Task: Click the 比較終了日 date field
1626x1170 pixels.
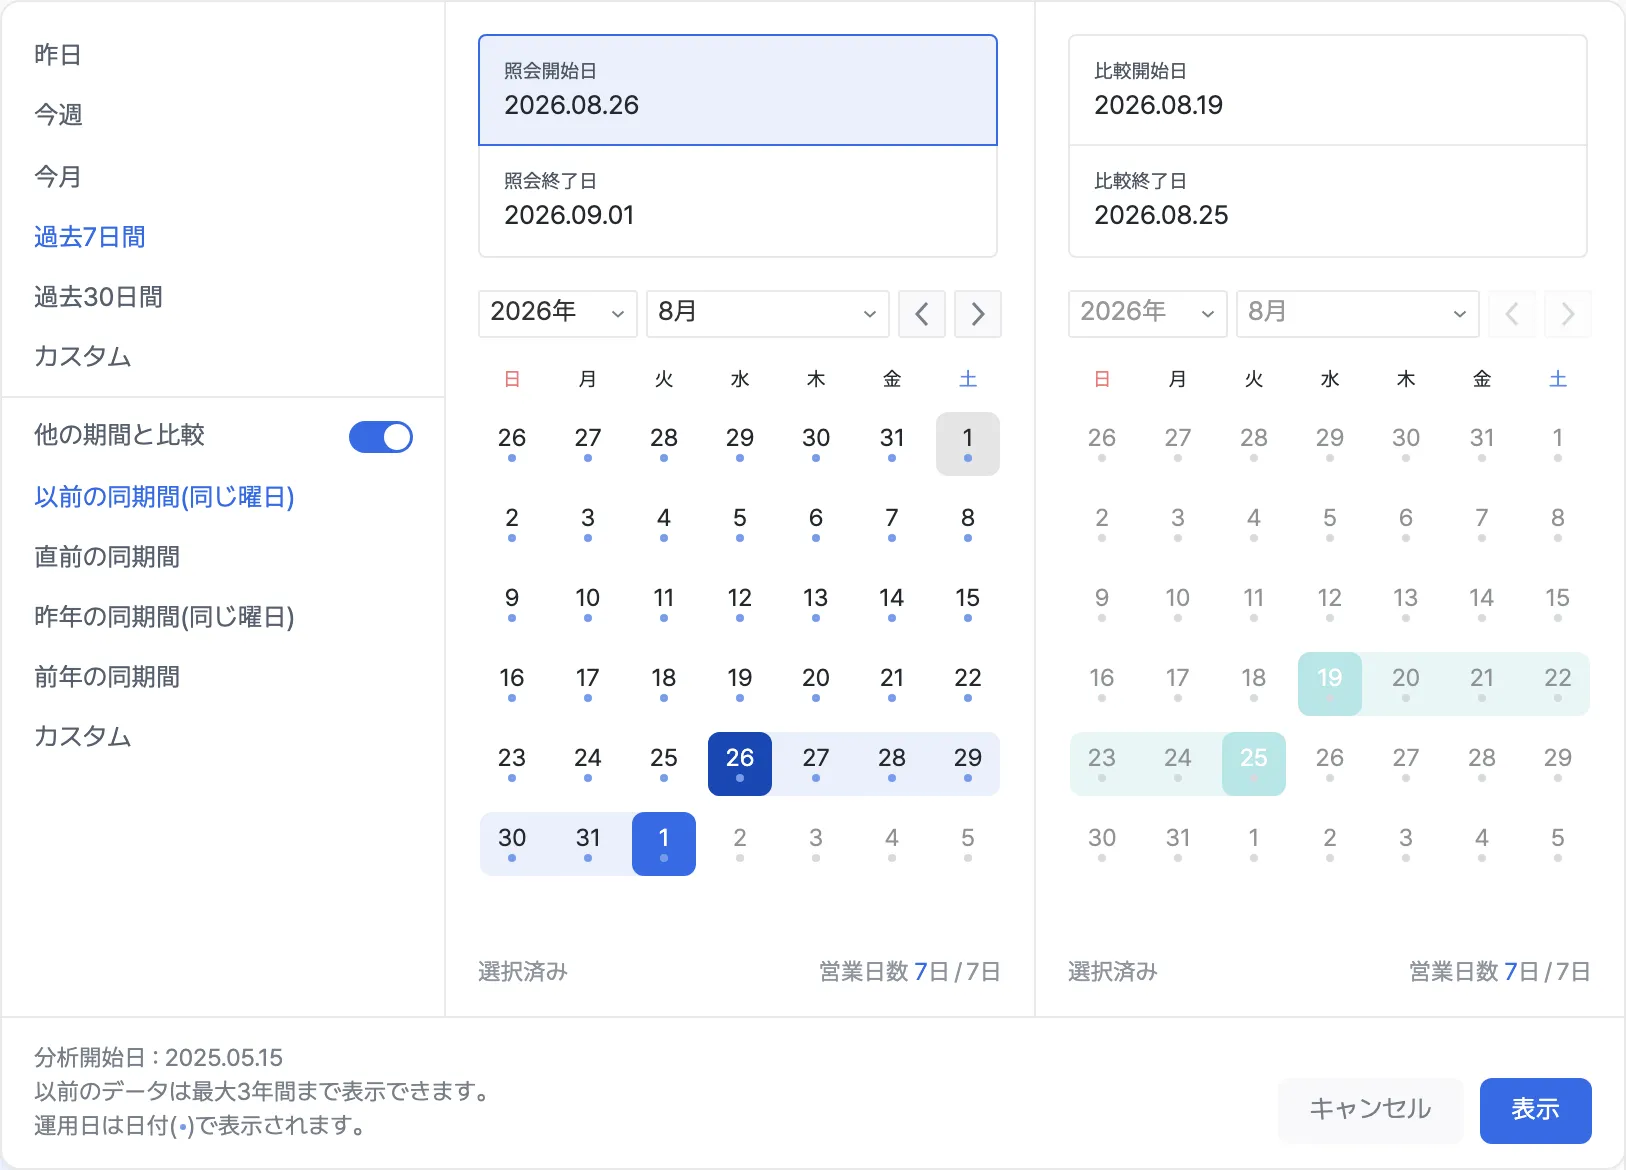Action: 1328,201
